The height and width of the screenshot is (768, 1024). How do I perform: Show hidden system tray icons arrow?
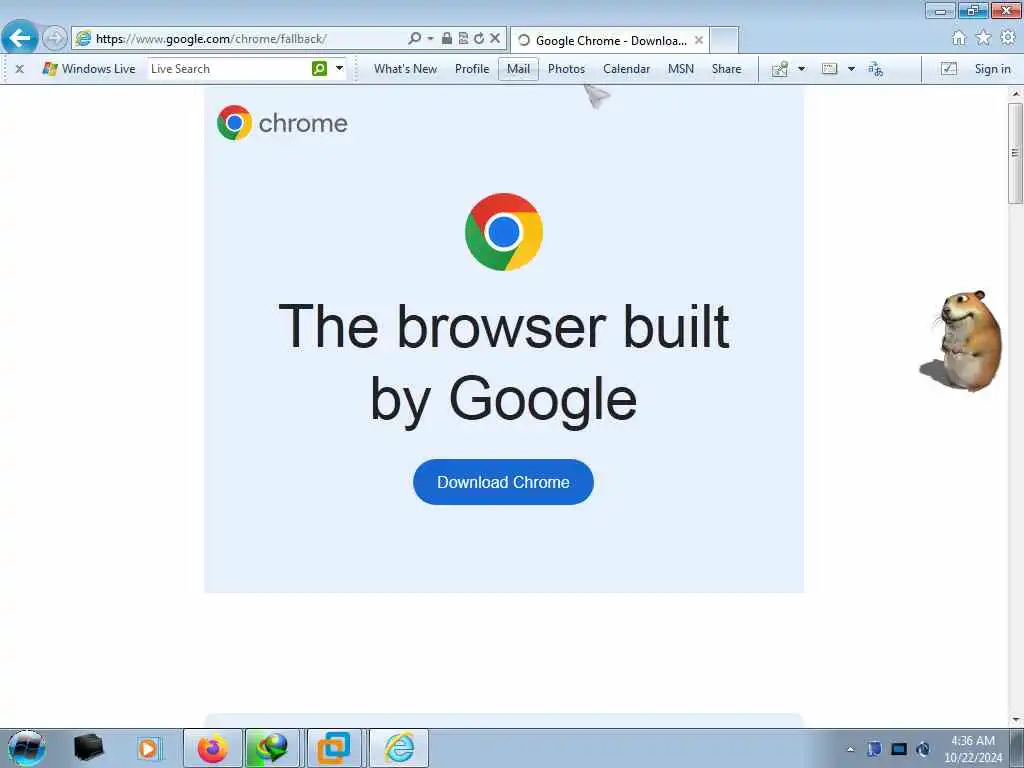coord(850,749)
